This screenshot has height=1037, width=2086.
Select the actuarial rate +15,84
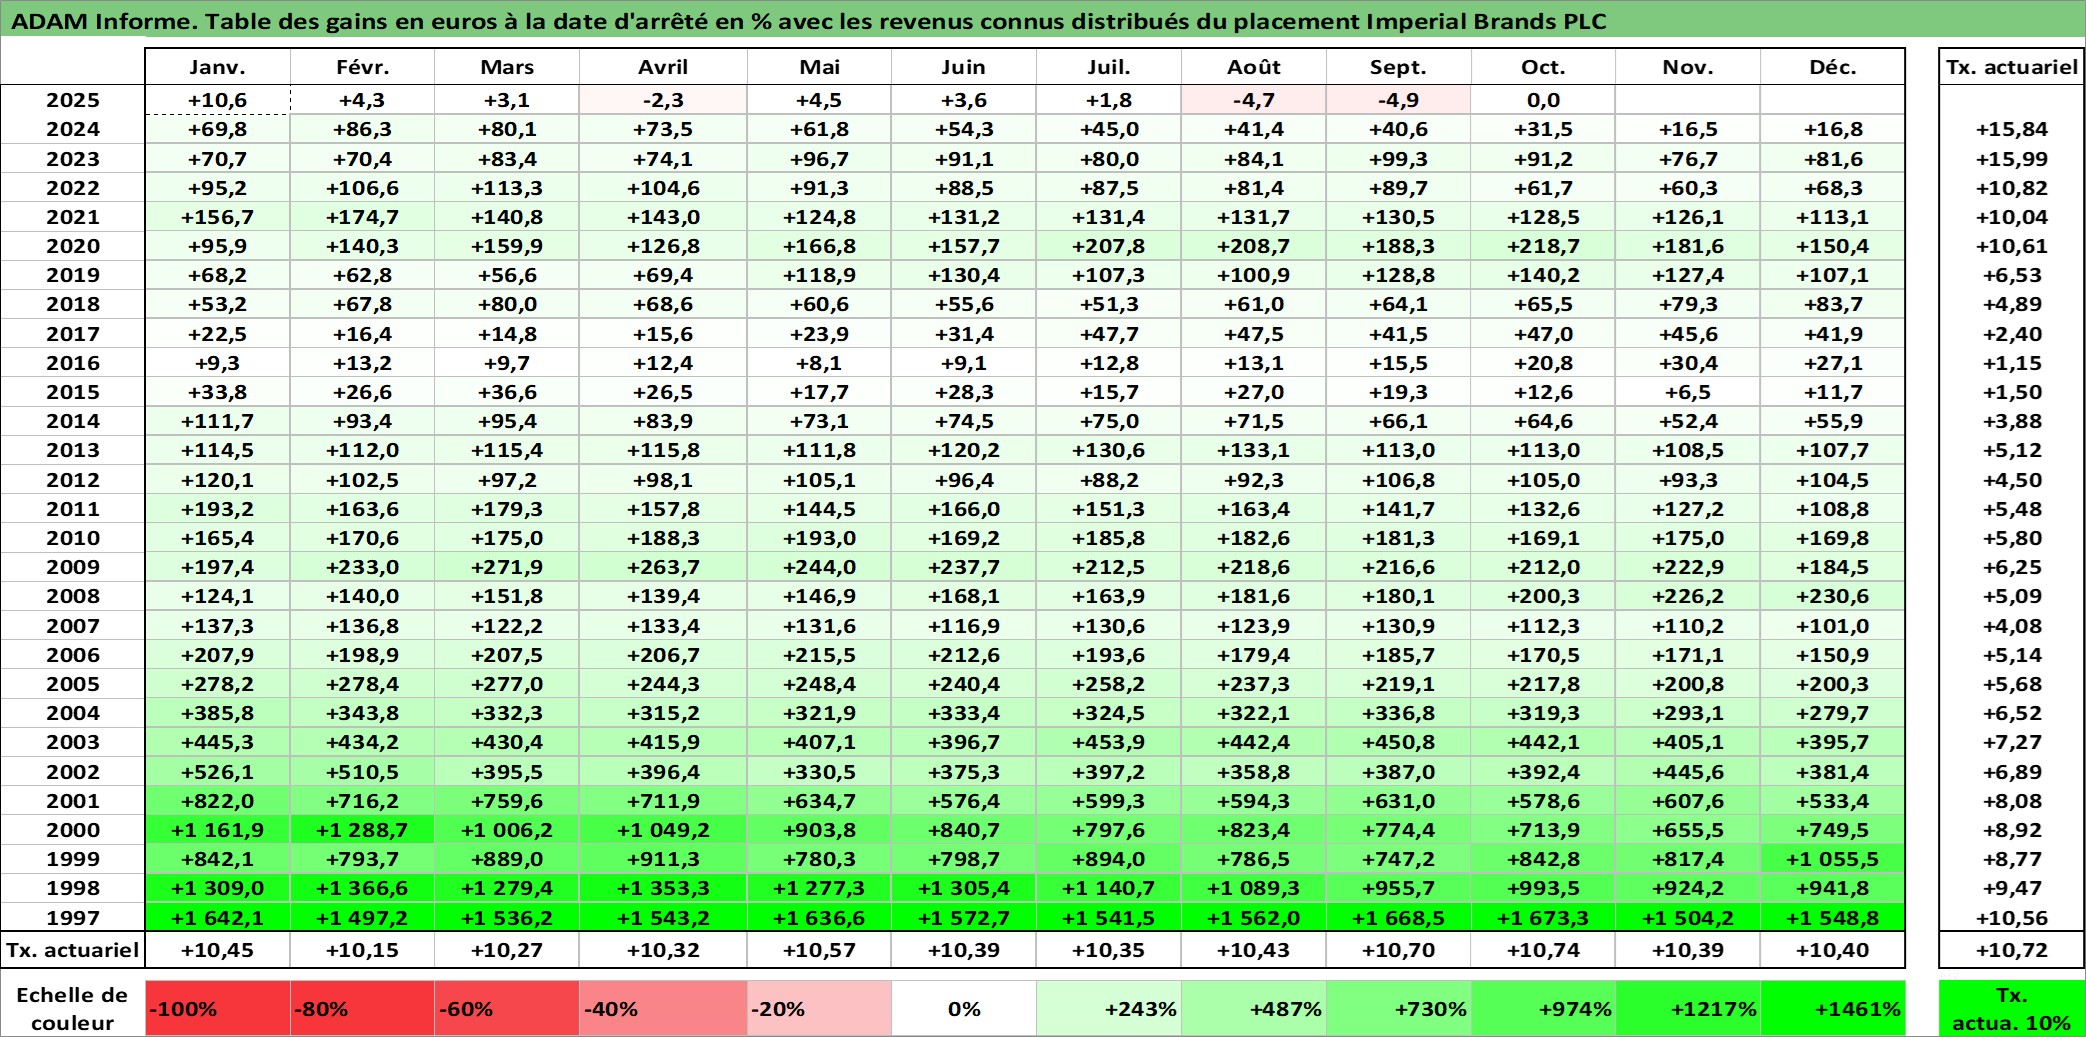pos(2012,129)
